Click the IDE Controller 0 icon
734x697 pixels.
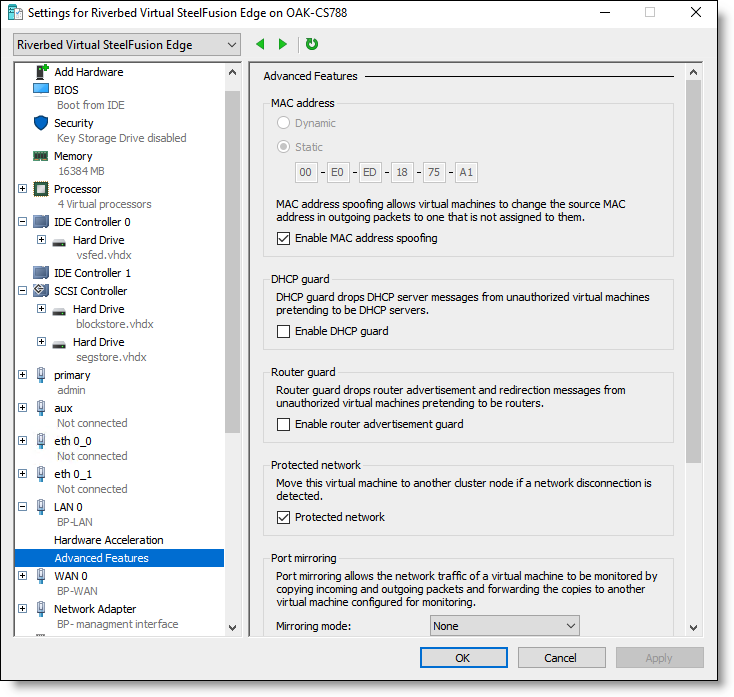(x=41, y=221)
